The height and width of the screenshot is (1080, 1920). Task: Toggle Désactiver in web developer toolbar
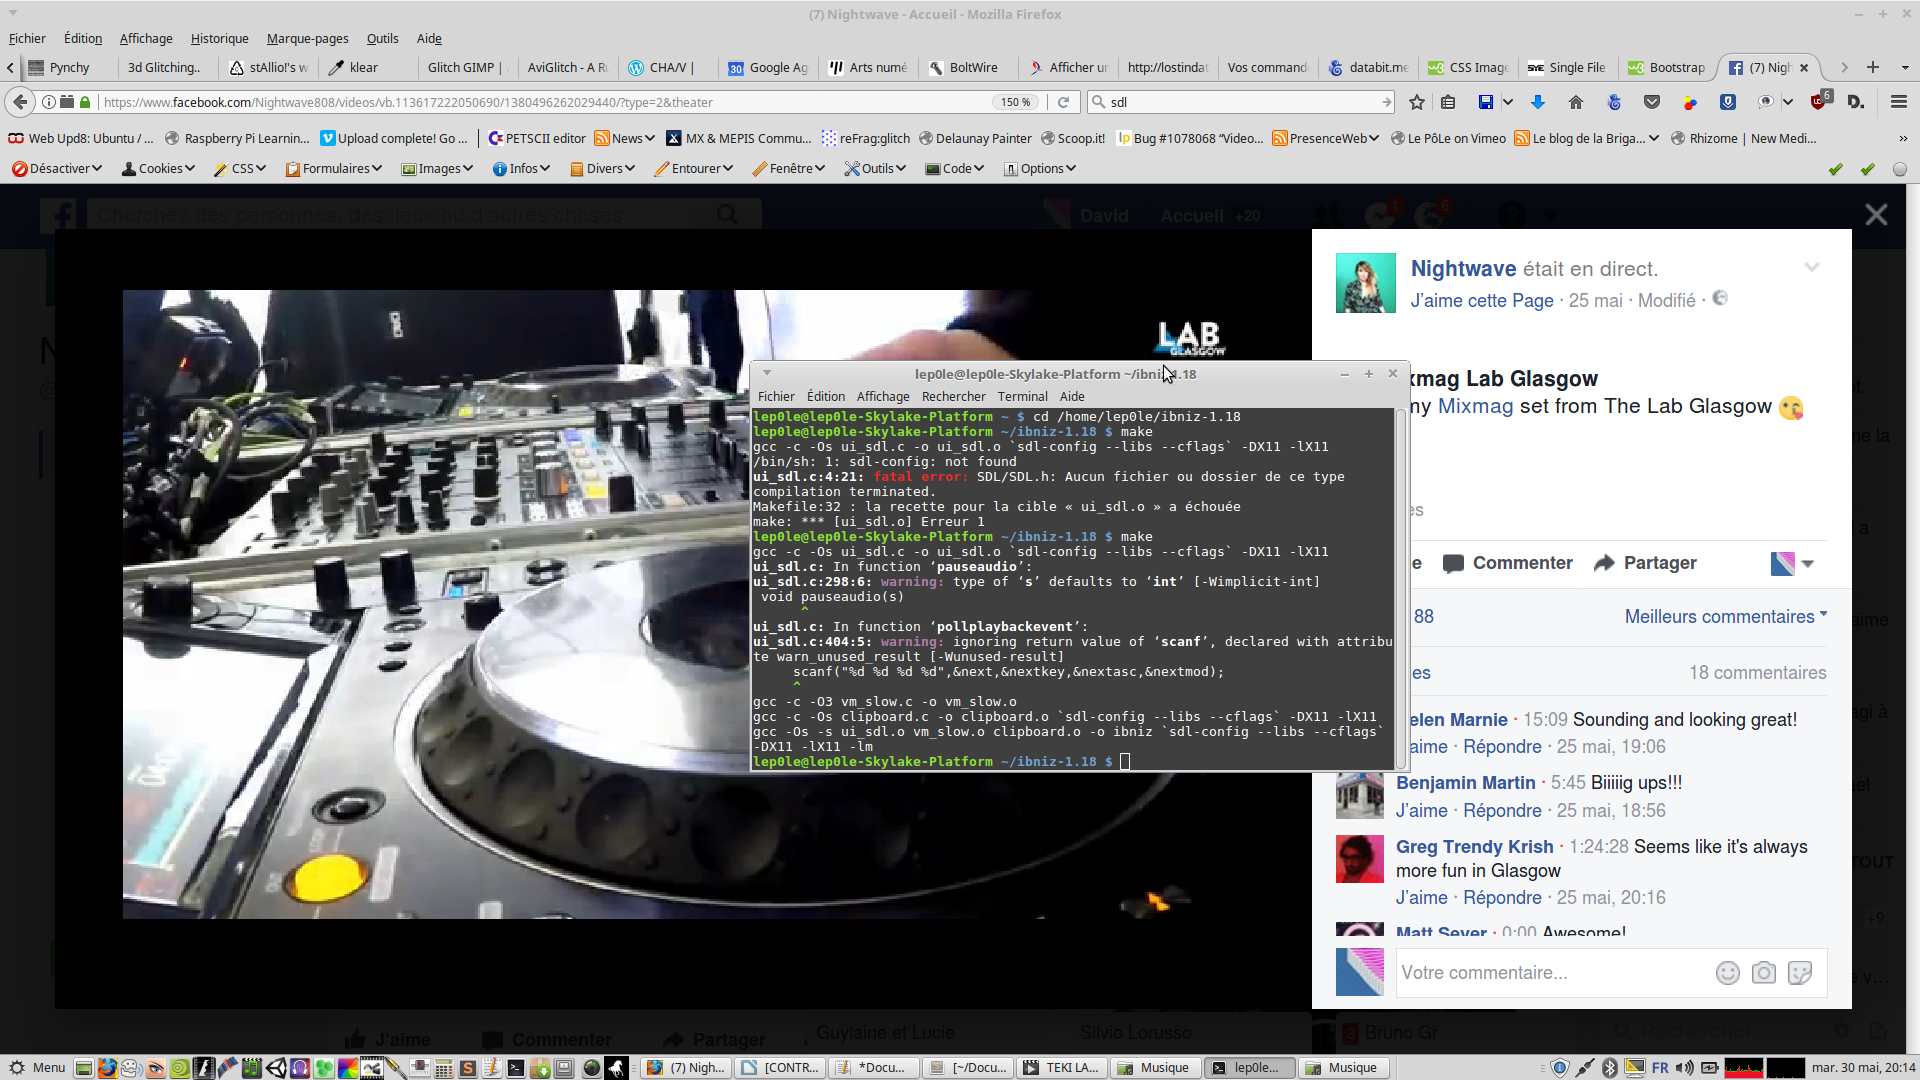coord(56,168)
